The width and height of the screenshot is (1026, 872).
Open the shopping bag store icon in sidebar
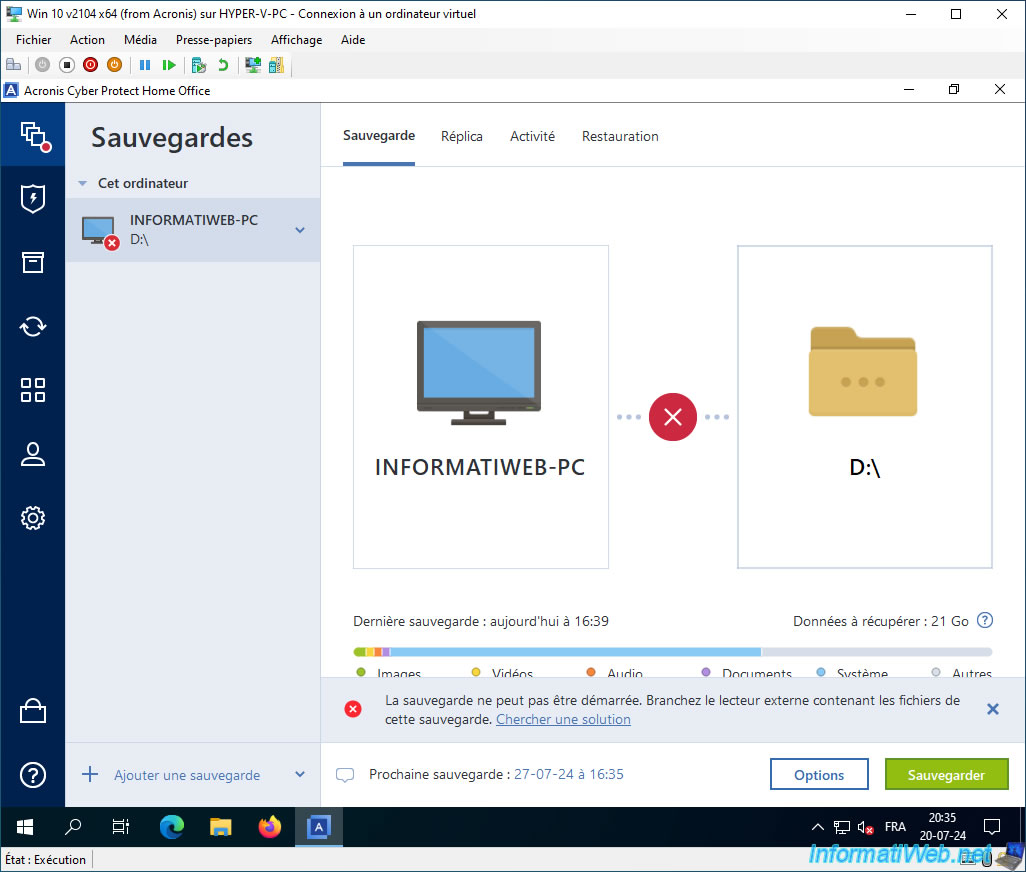33,711
